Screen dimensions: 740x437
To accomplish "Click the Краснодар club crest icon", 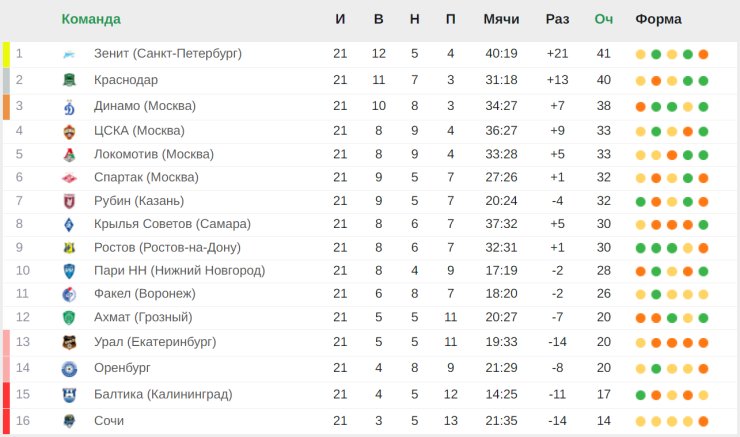I will point(69,80).
